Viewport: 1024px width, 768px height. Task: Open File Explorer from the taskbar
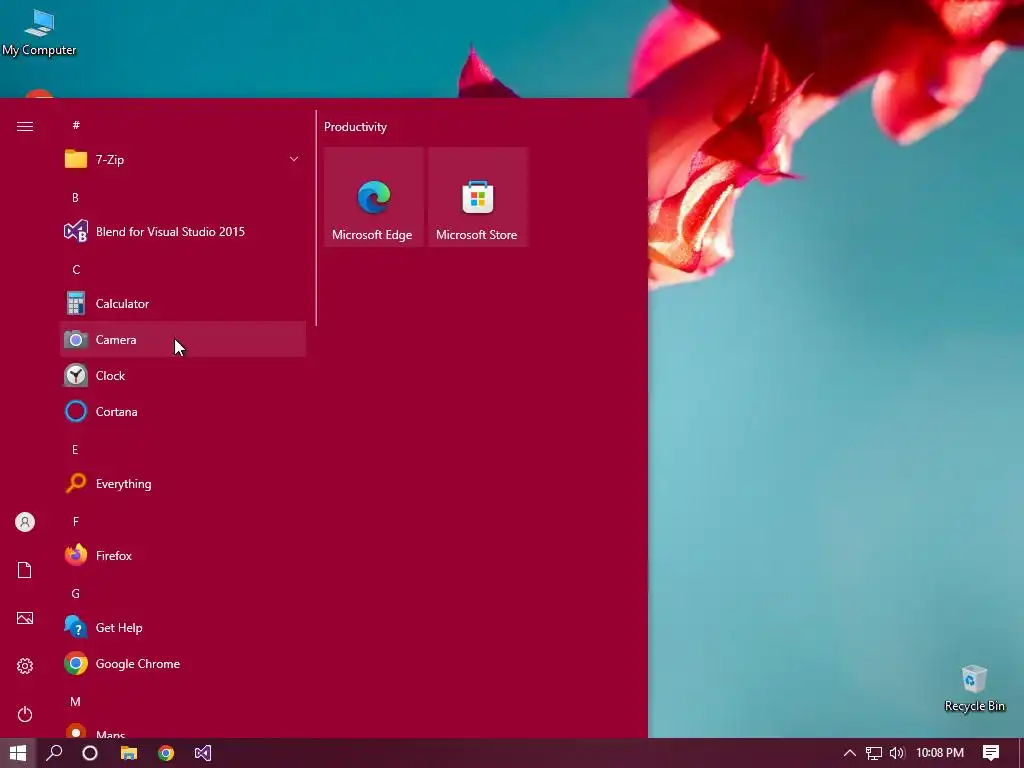129,753
